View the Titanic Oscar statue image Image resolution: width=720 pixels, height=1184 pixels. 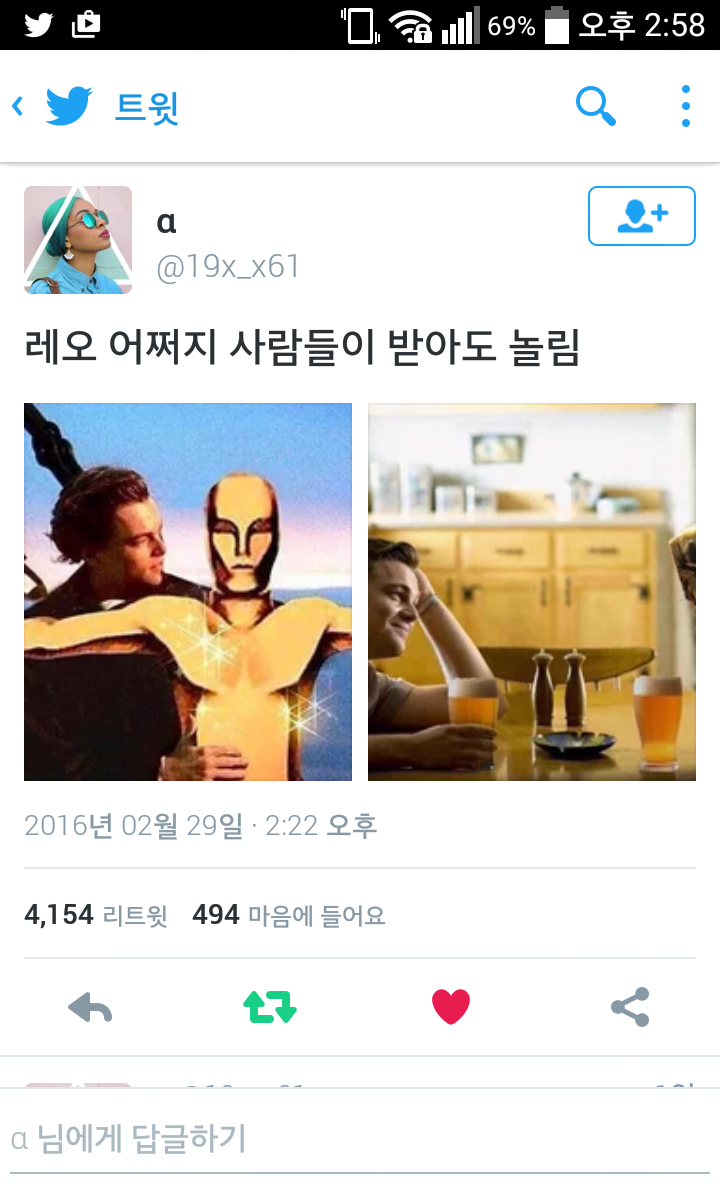[x=188, y=592]
